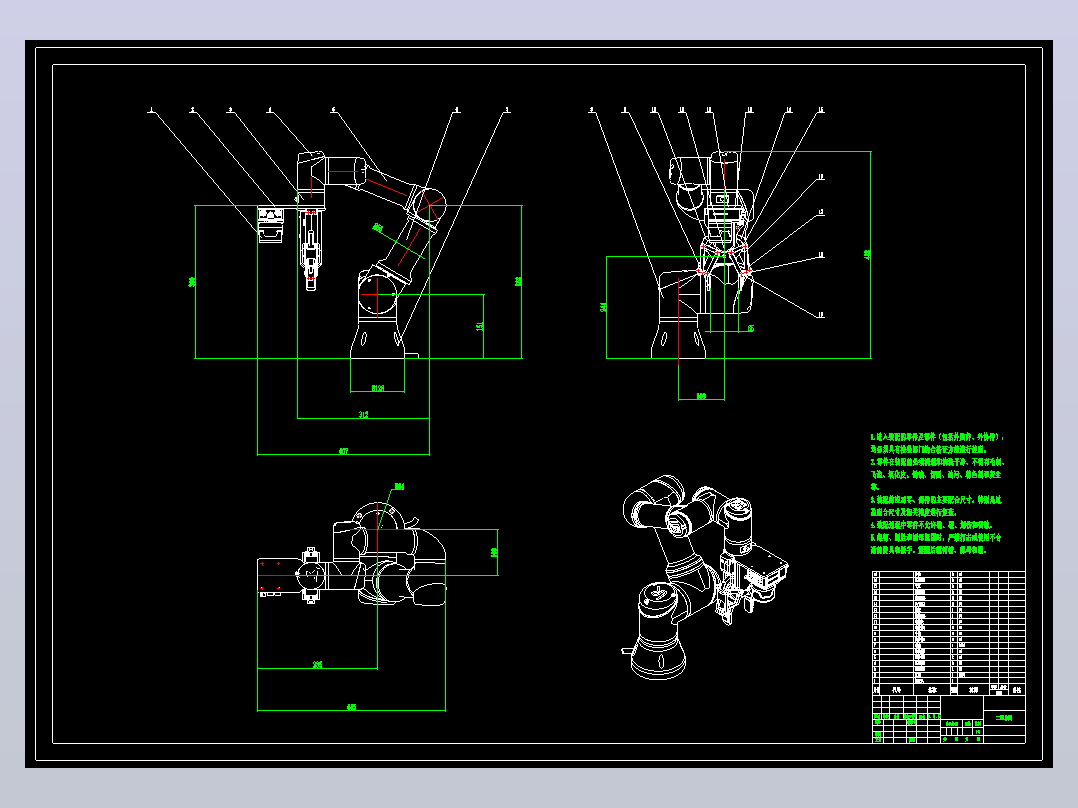Select the side-view robot base pedestal
Screen dimensions: 1078x808
click(x=377, y=340)
